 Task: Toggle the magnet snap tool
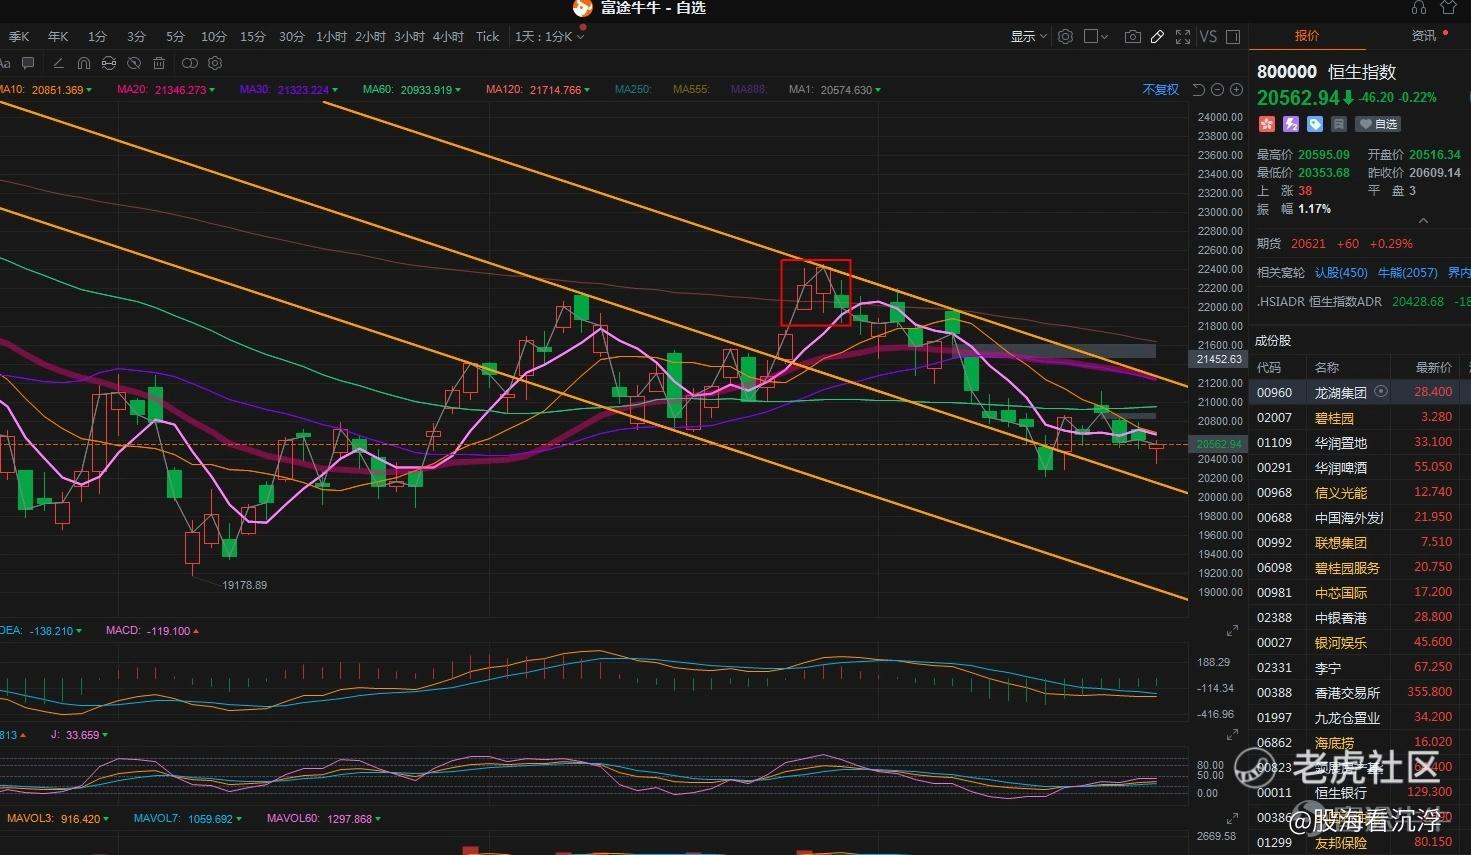83,63
